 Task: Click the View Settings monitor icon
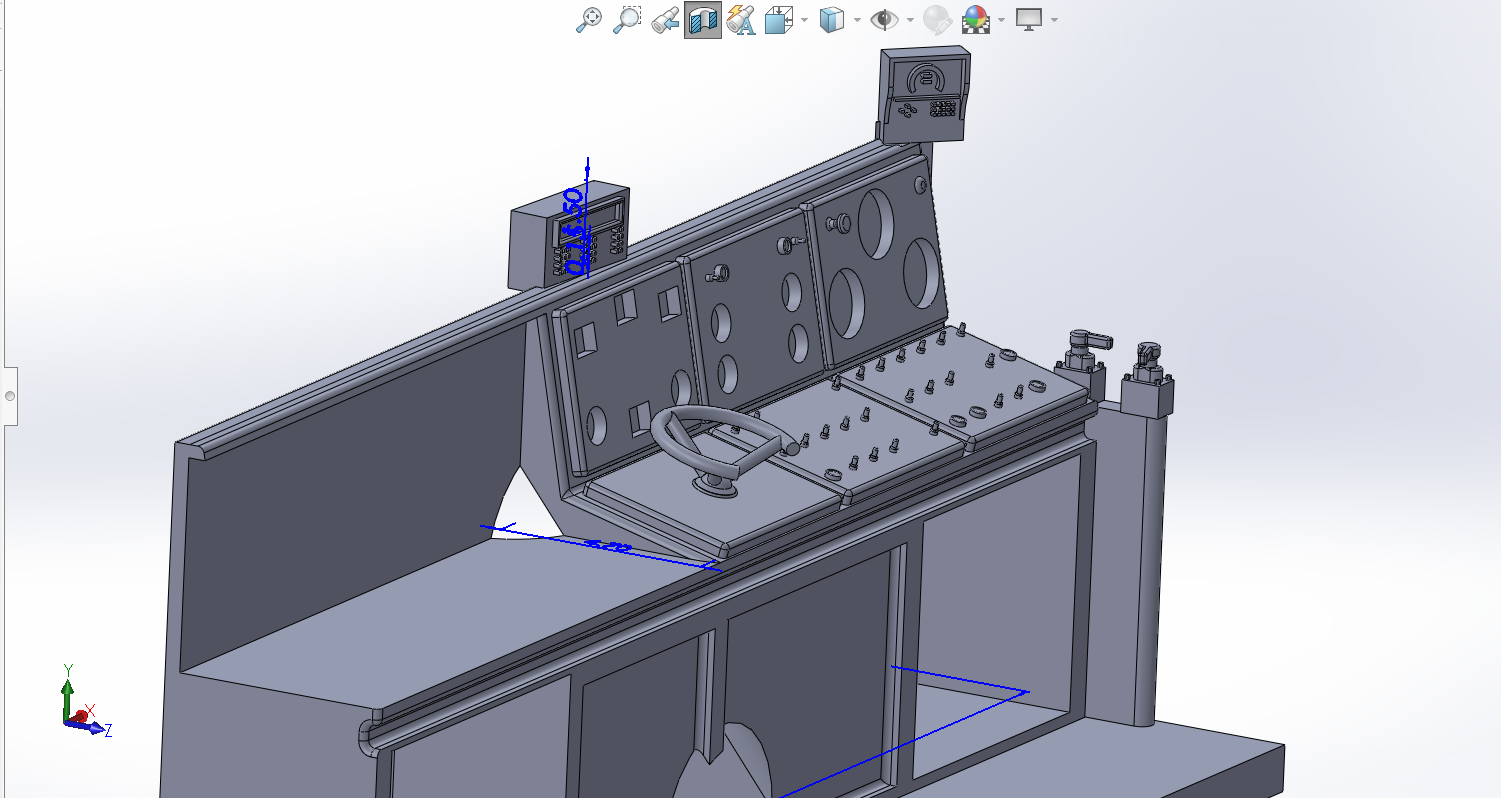(1028, 19)
